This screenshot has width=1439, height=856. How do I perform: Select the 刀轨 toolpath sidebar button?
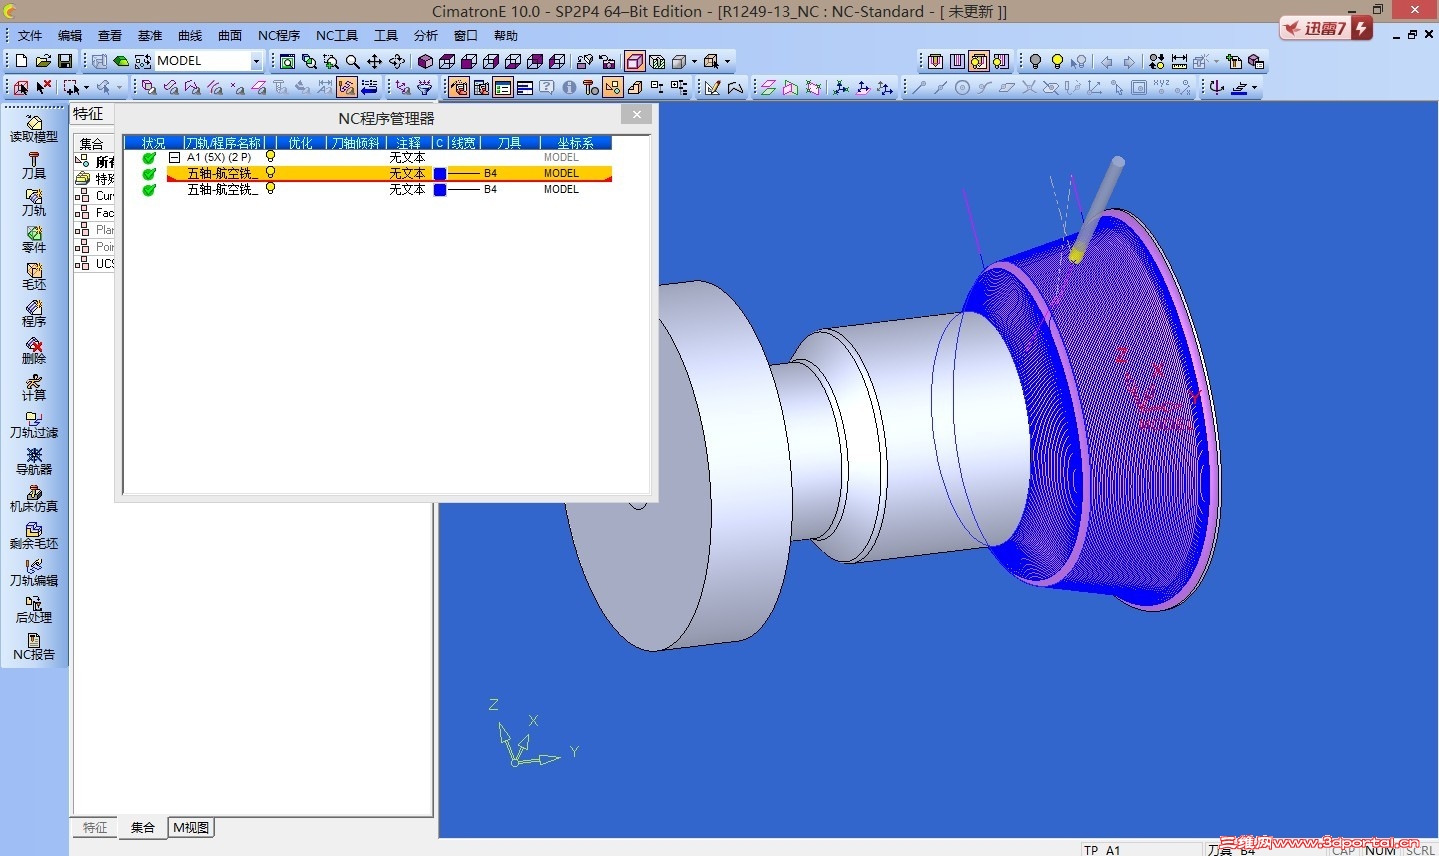[x=34, y=203]
